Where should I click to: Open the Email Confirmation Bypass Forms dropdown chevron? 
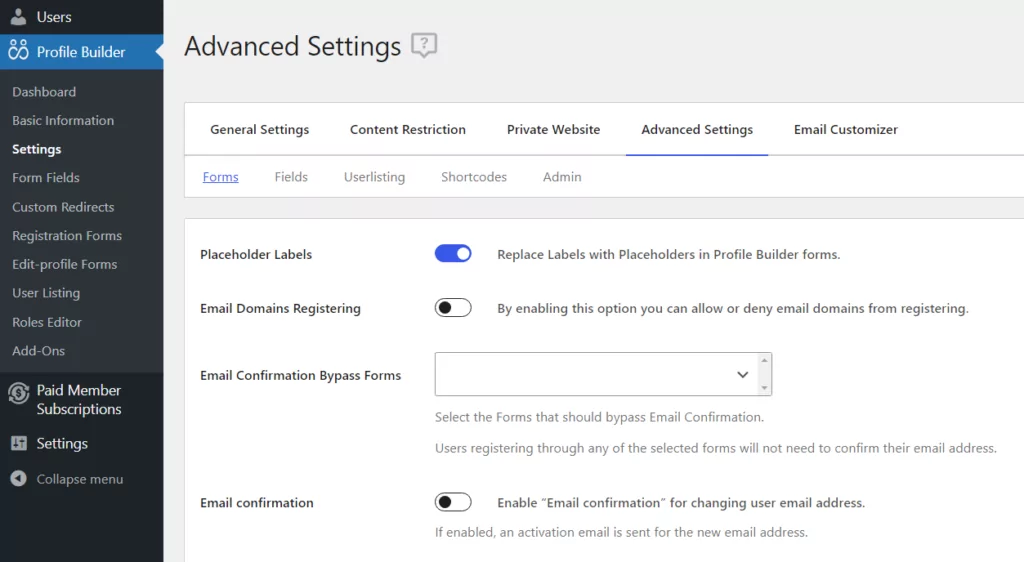(x=743, y=375)
